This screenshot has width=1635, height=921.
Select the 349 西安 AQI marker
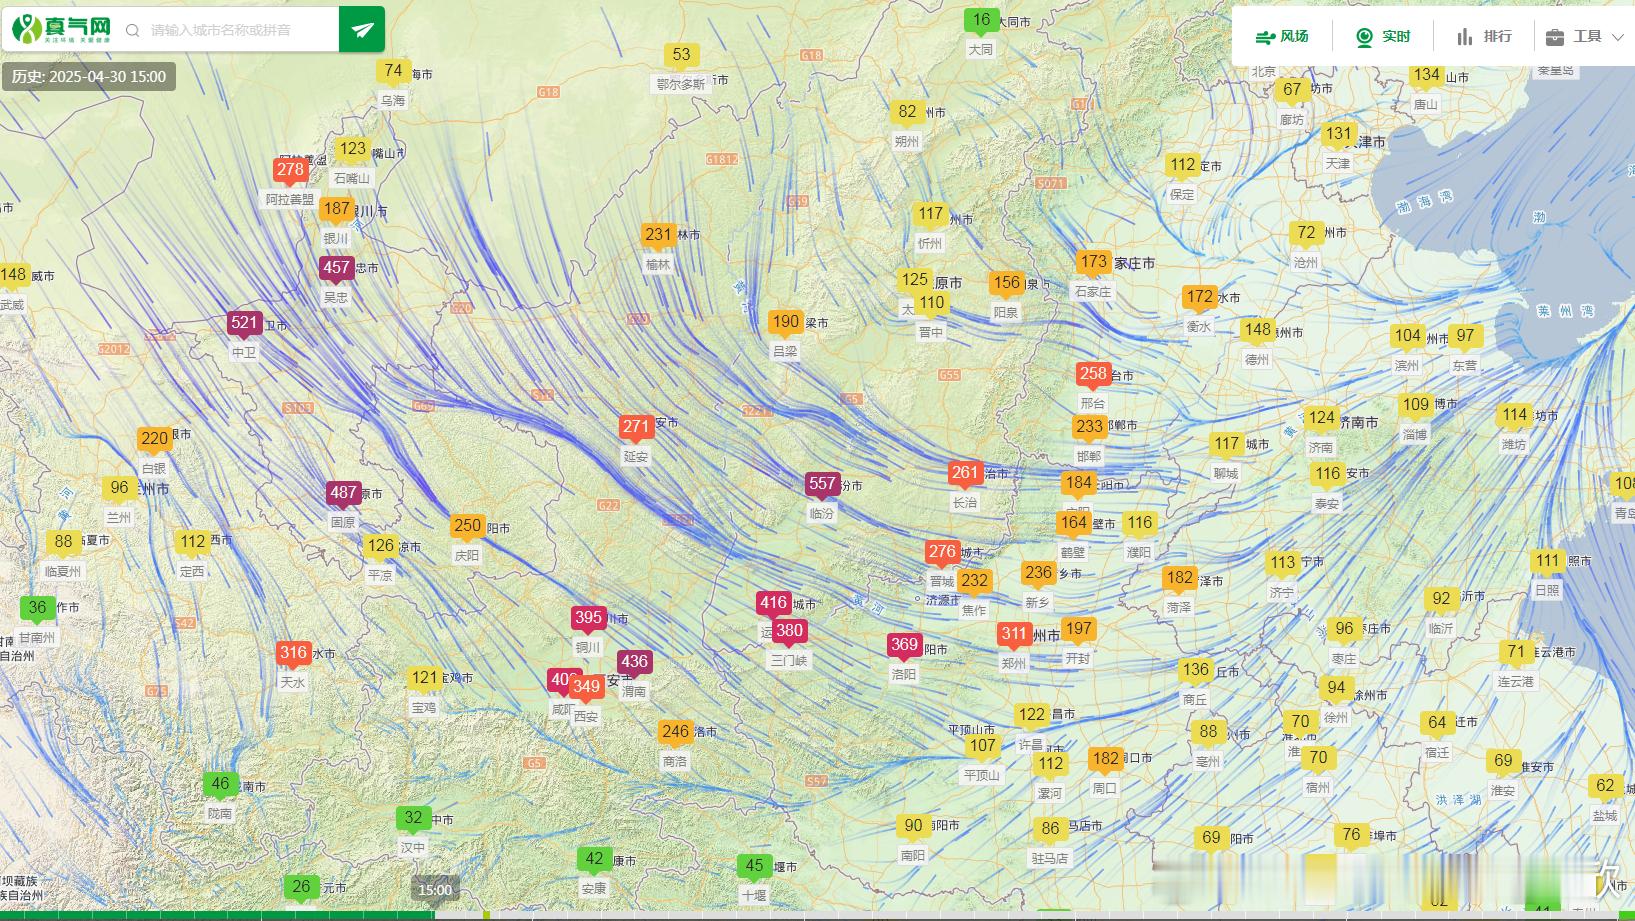tap(586, 687)
